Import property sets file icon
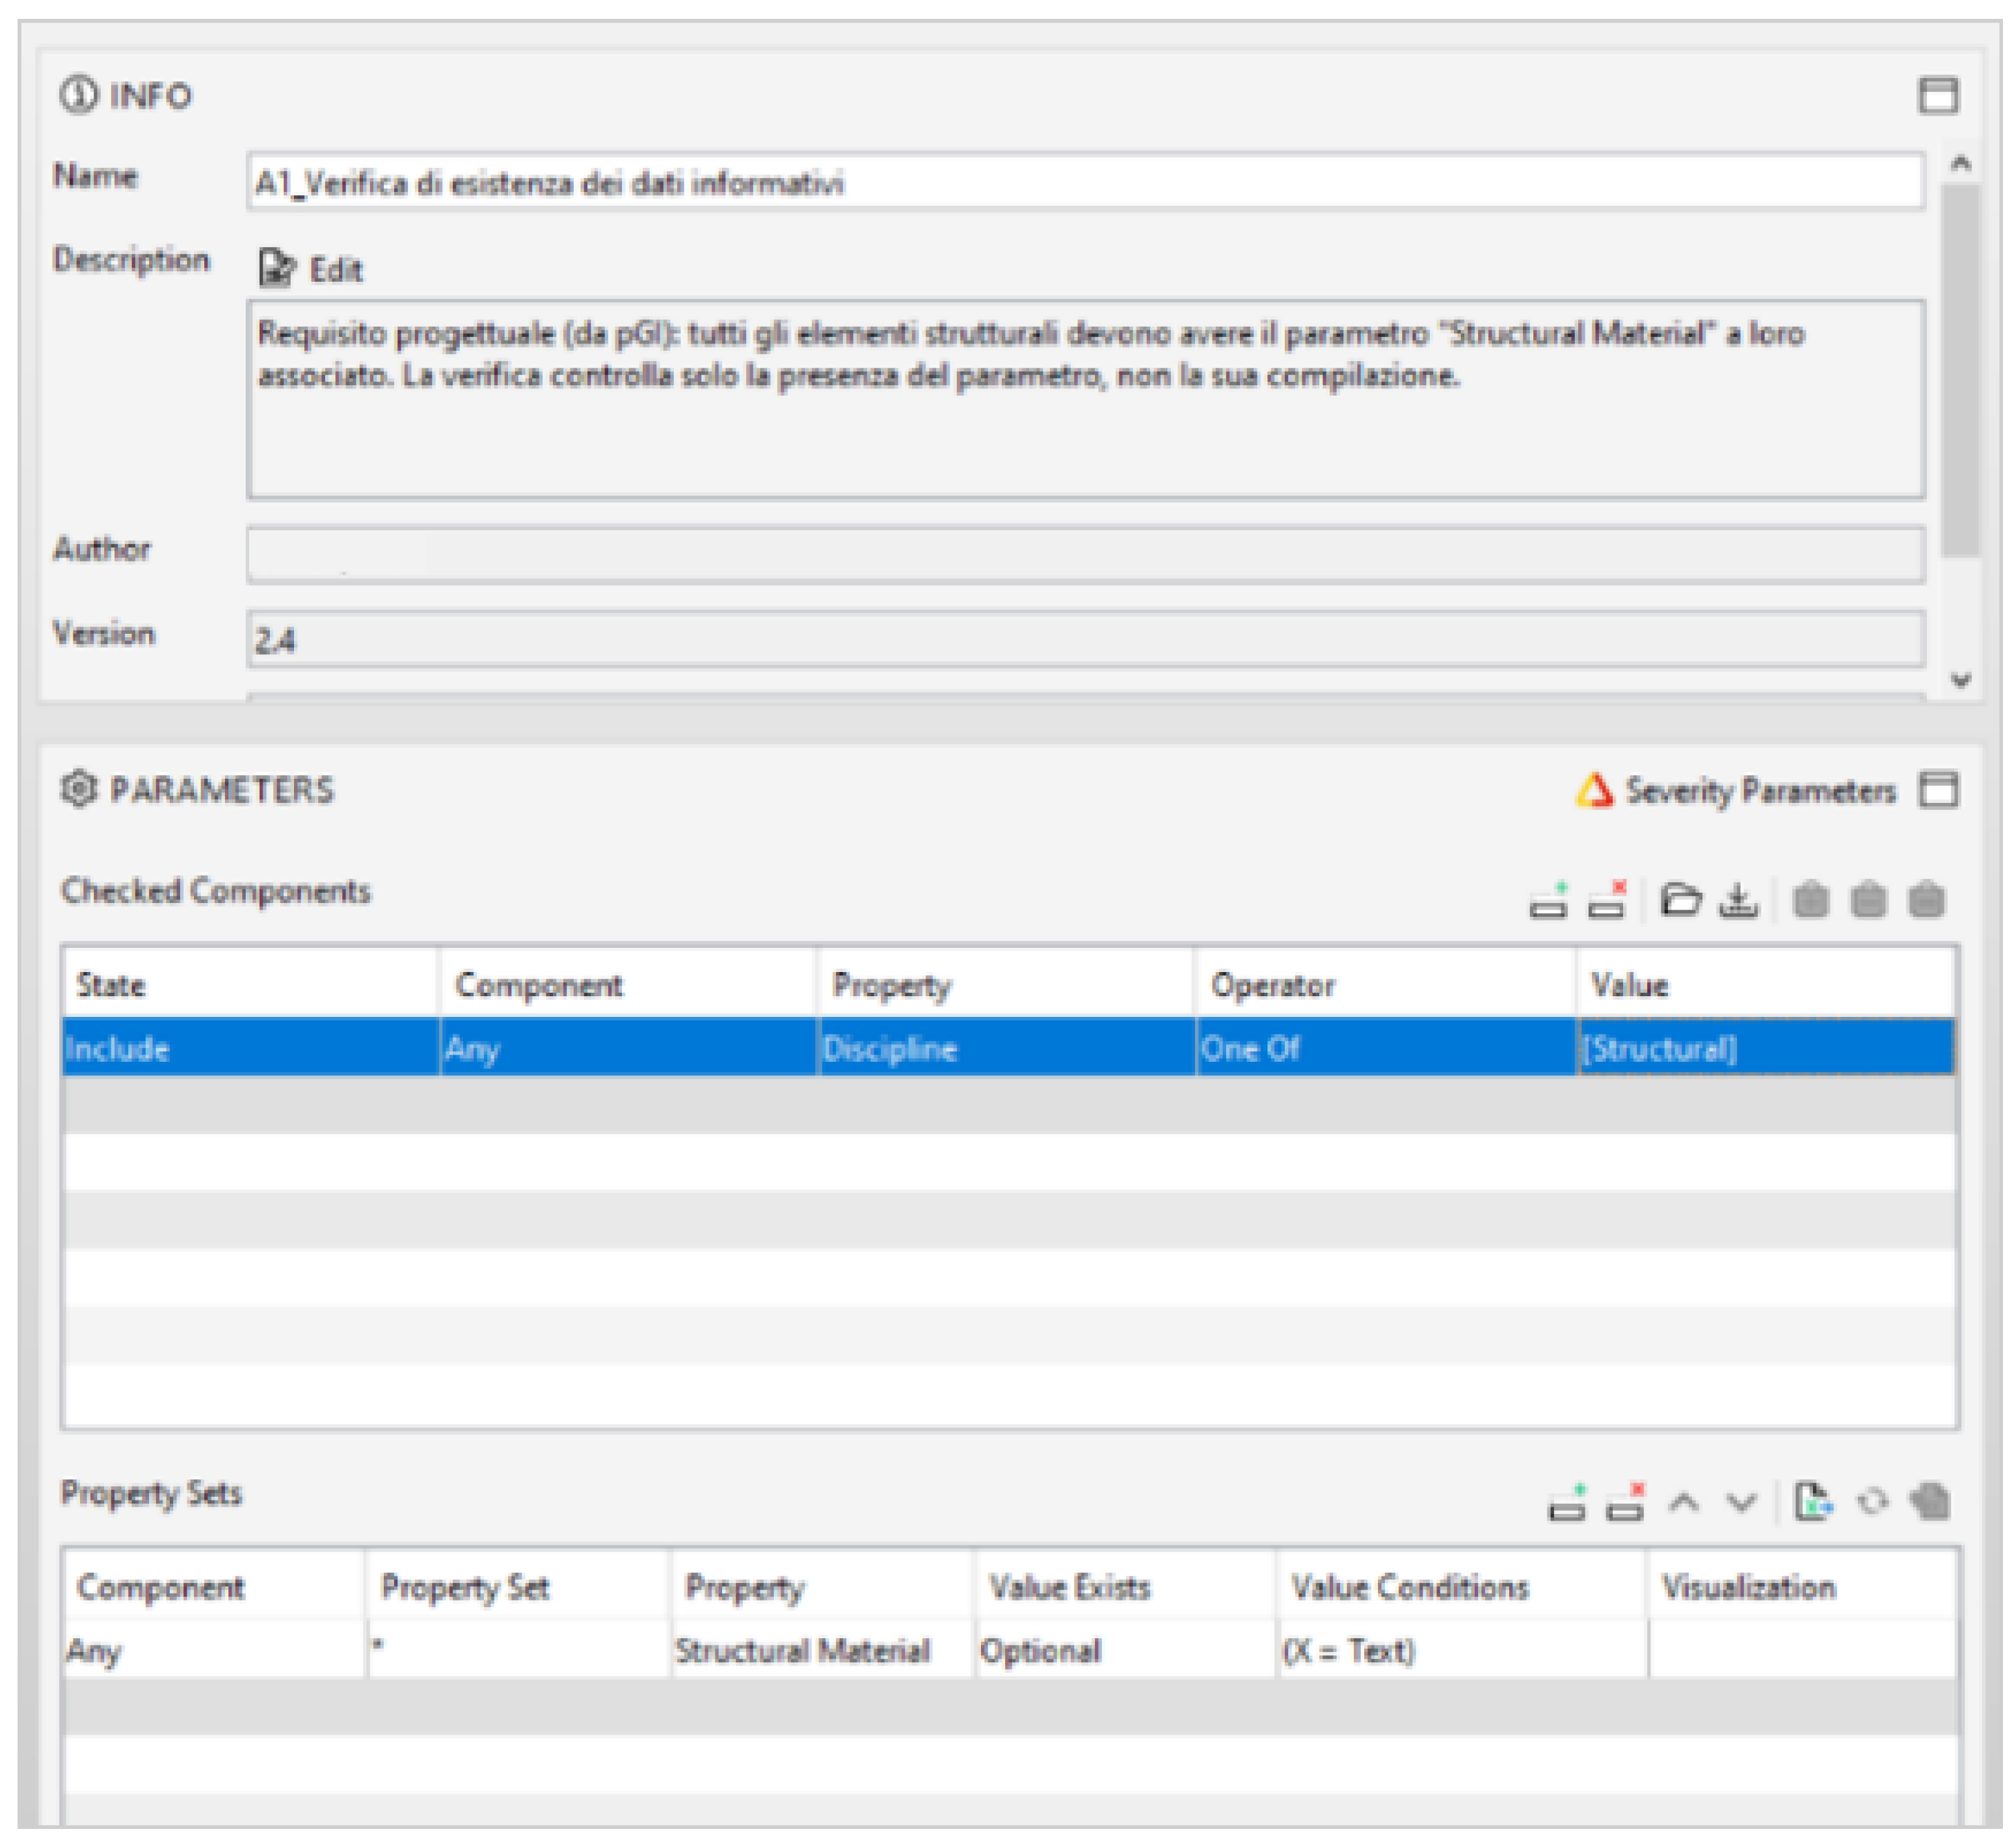 (1812, 1502)
